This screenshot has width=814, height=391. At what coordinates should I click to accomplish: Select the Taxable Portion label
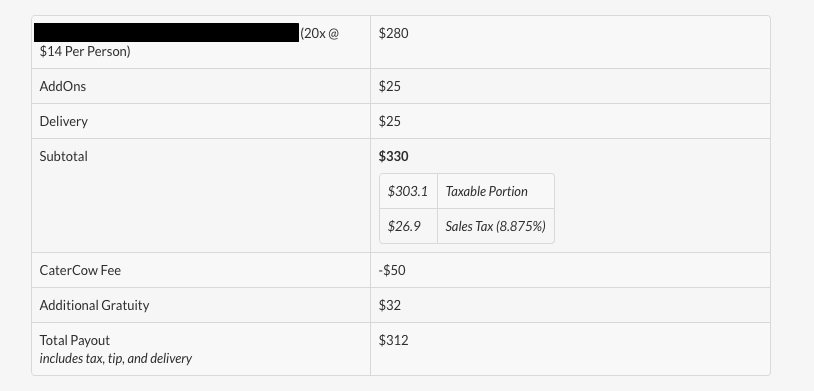(x=486, y=191)
